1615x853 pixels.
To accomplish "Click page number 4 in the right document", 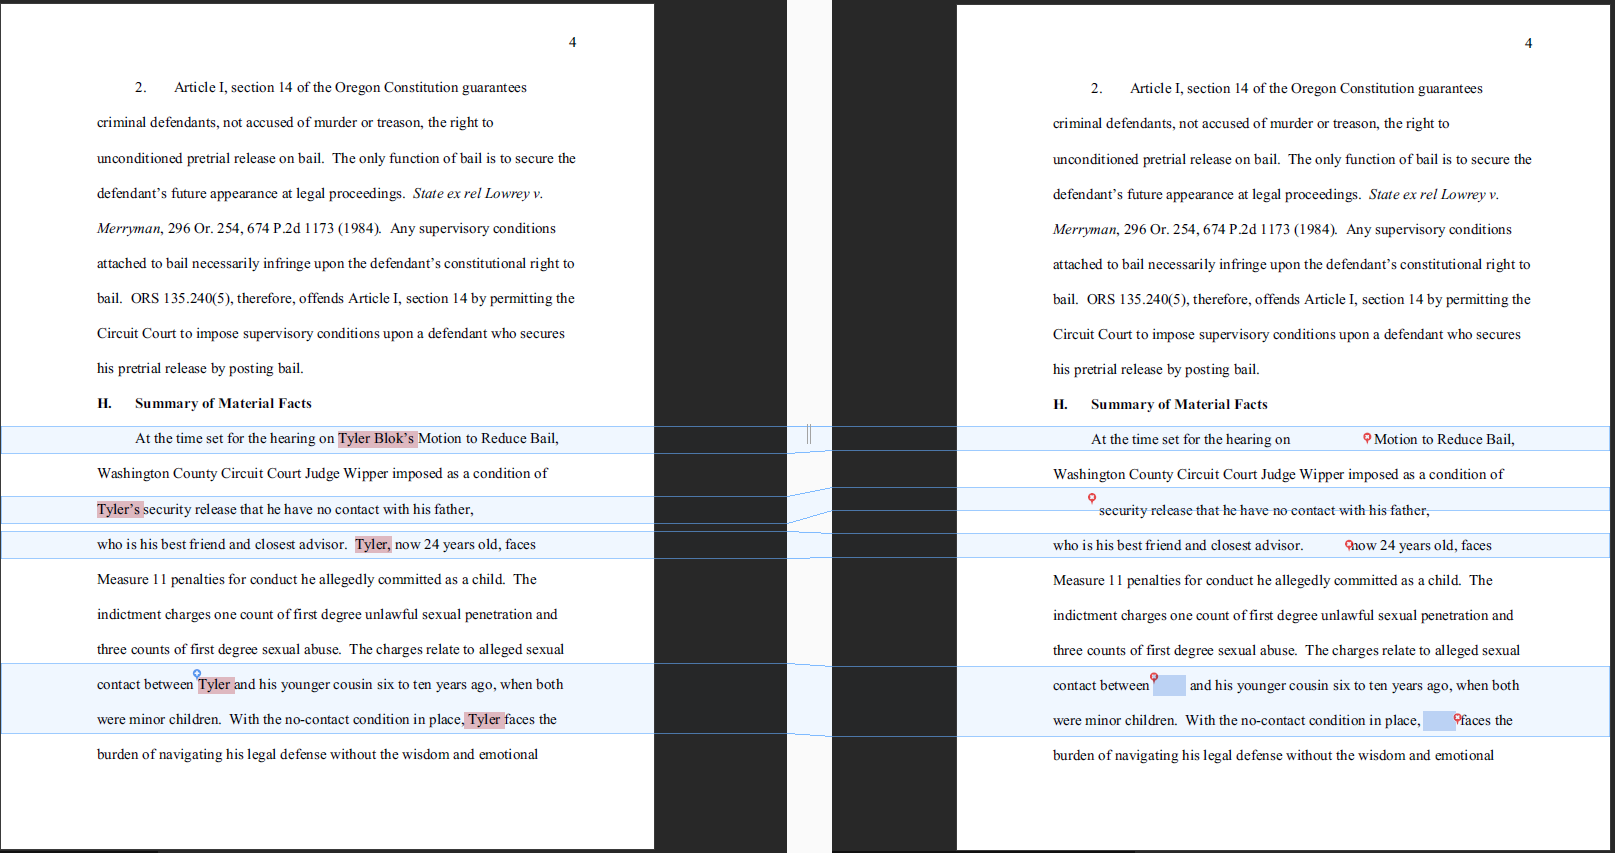I will (x=1528, y=43).
